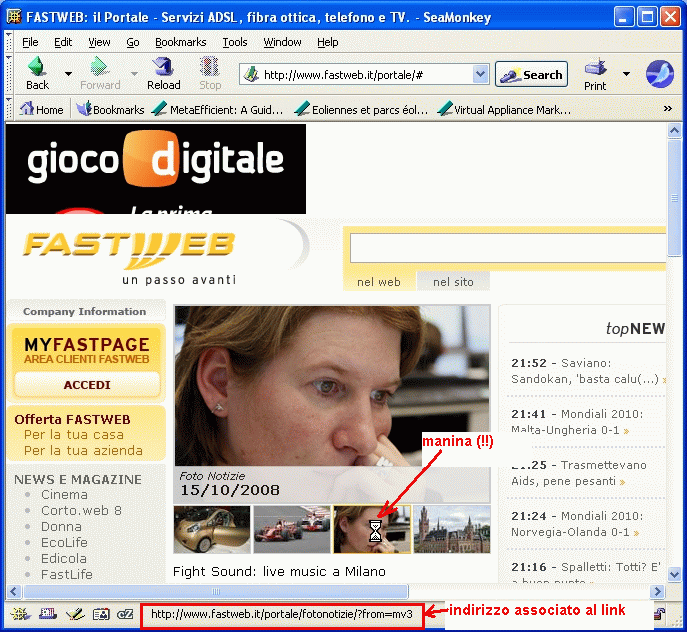Go back with the Back arrow icon
Screen dimensions: 687x632
point(37,67)
